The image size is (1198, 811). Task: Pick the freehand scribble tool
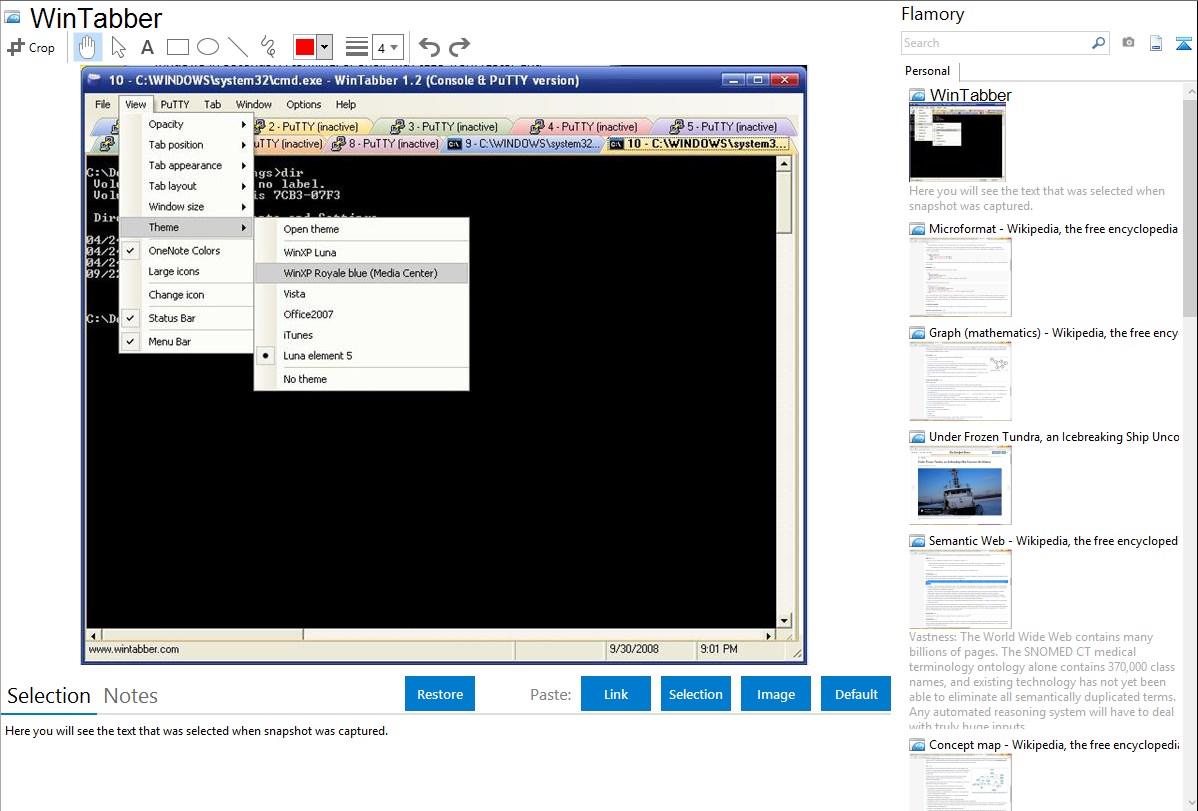(x=268, y=47)
